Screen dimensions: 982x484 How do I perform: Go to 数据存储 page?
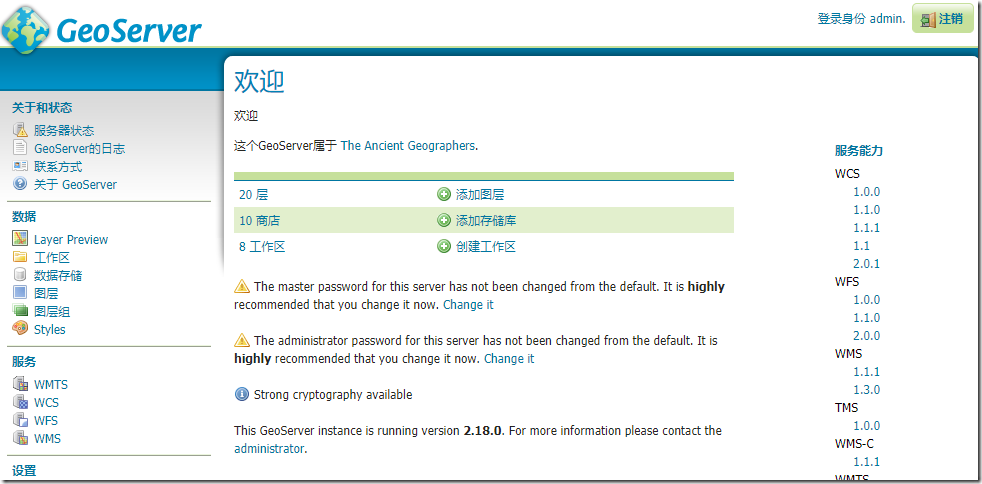[x=58, y=275]
